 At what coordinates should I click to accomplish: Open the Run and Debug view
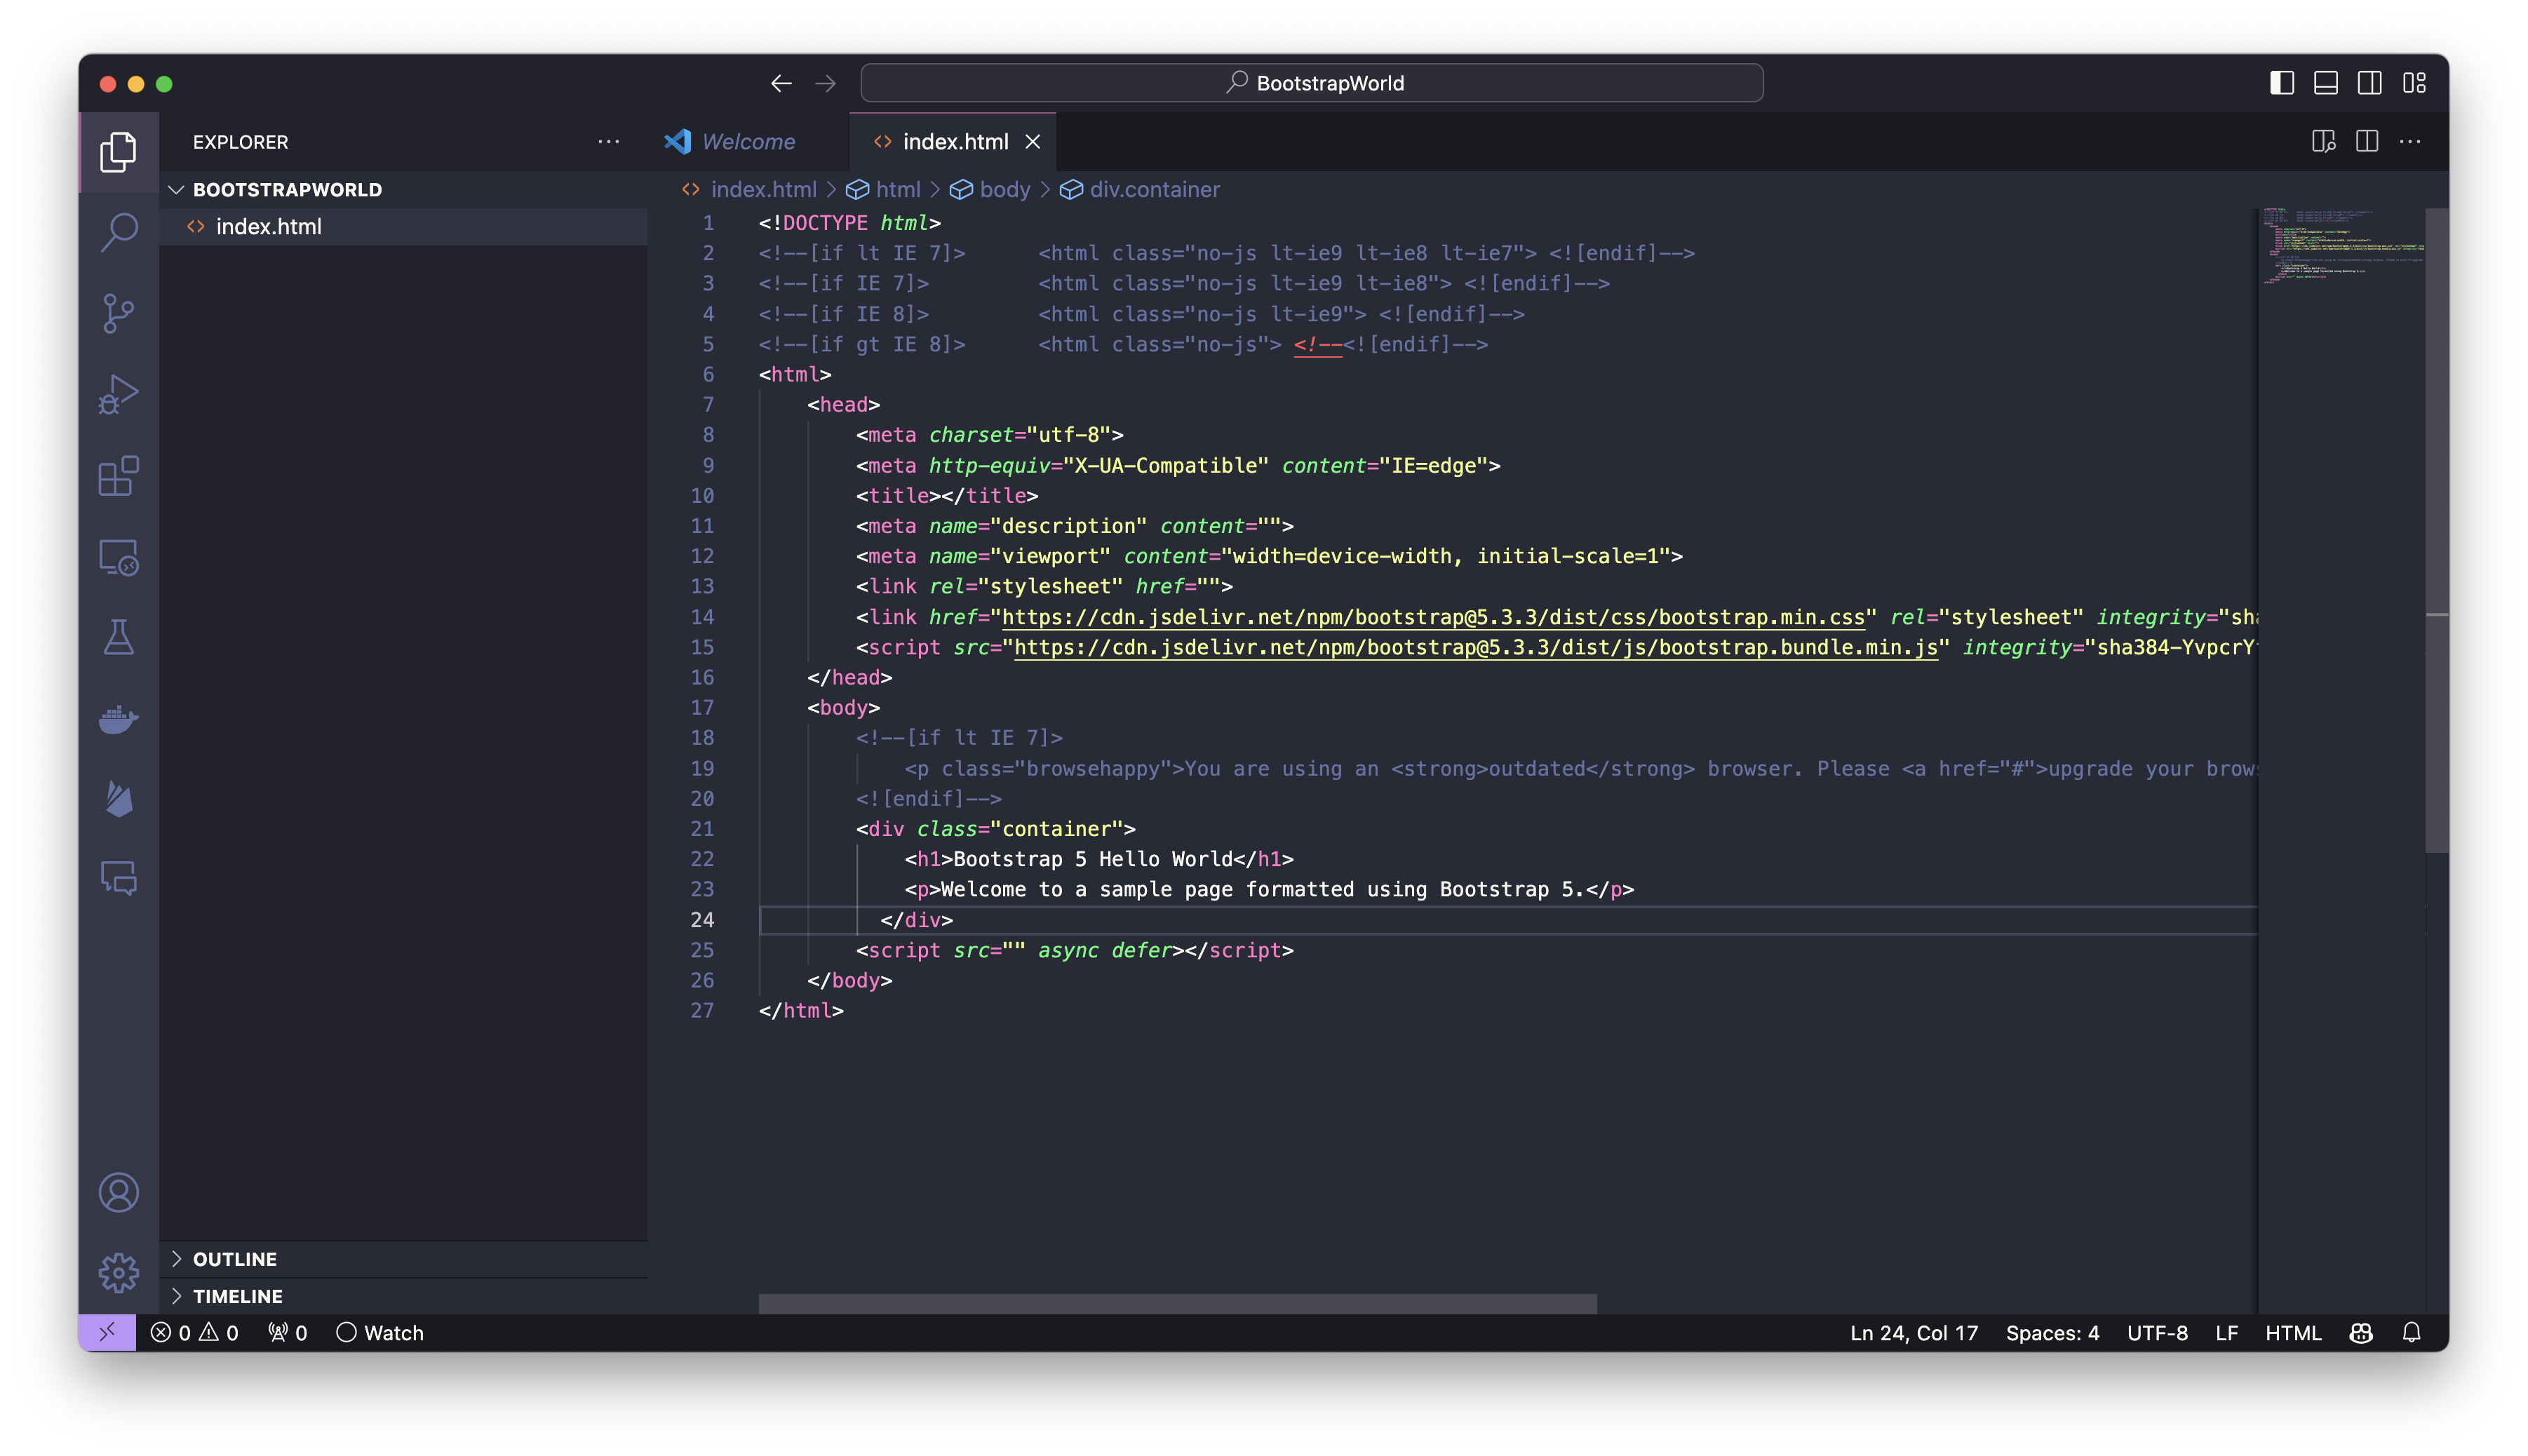coord(119,393)
